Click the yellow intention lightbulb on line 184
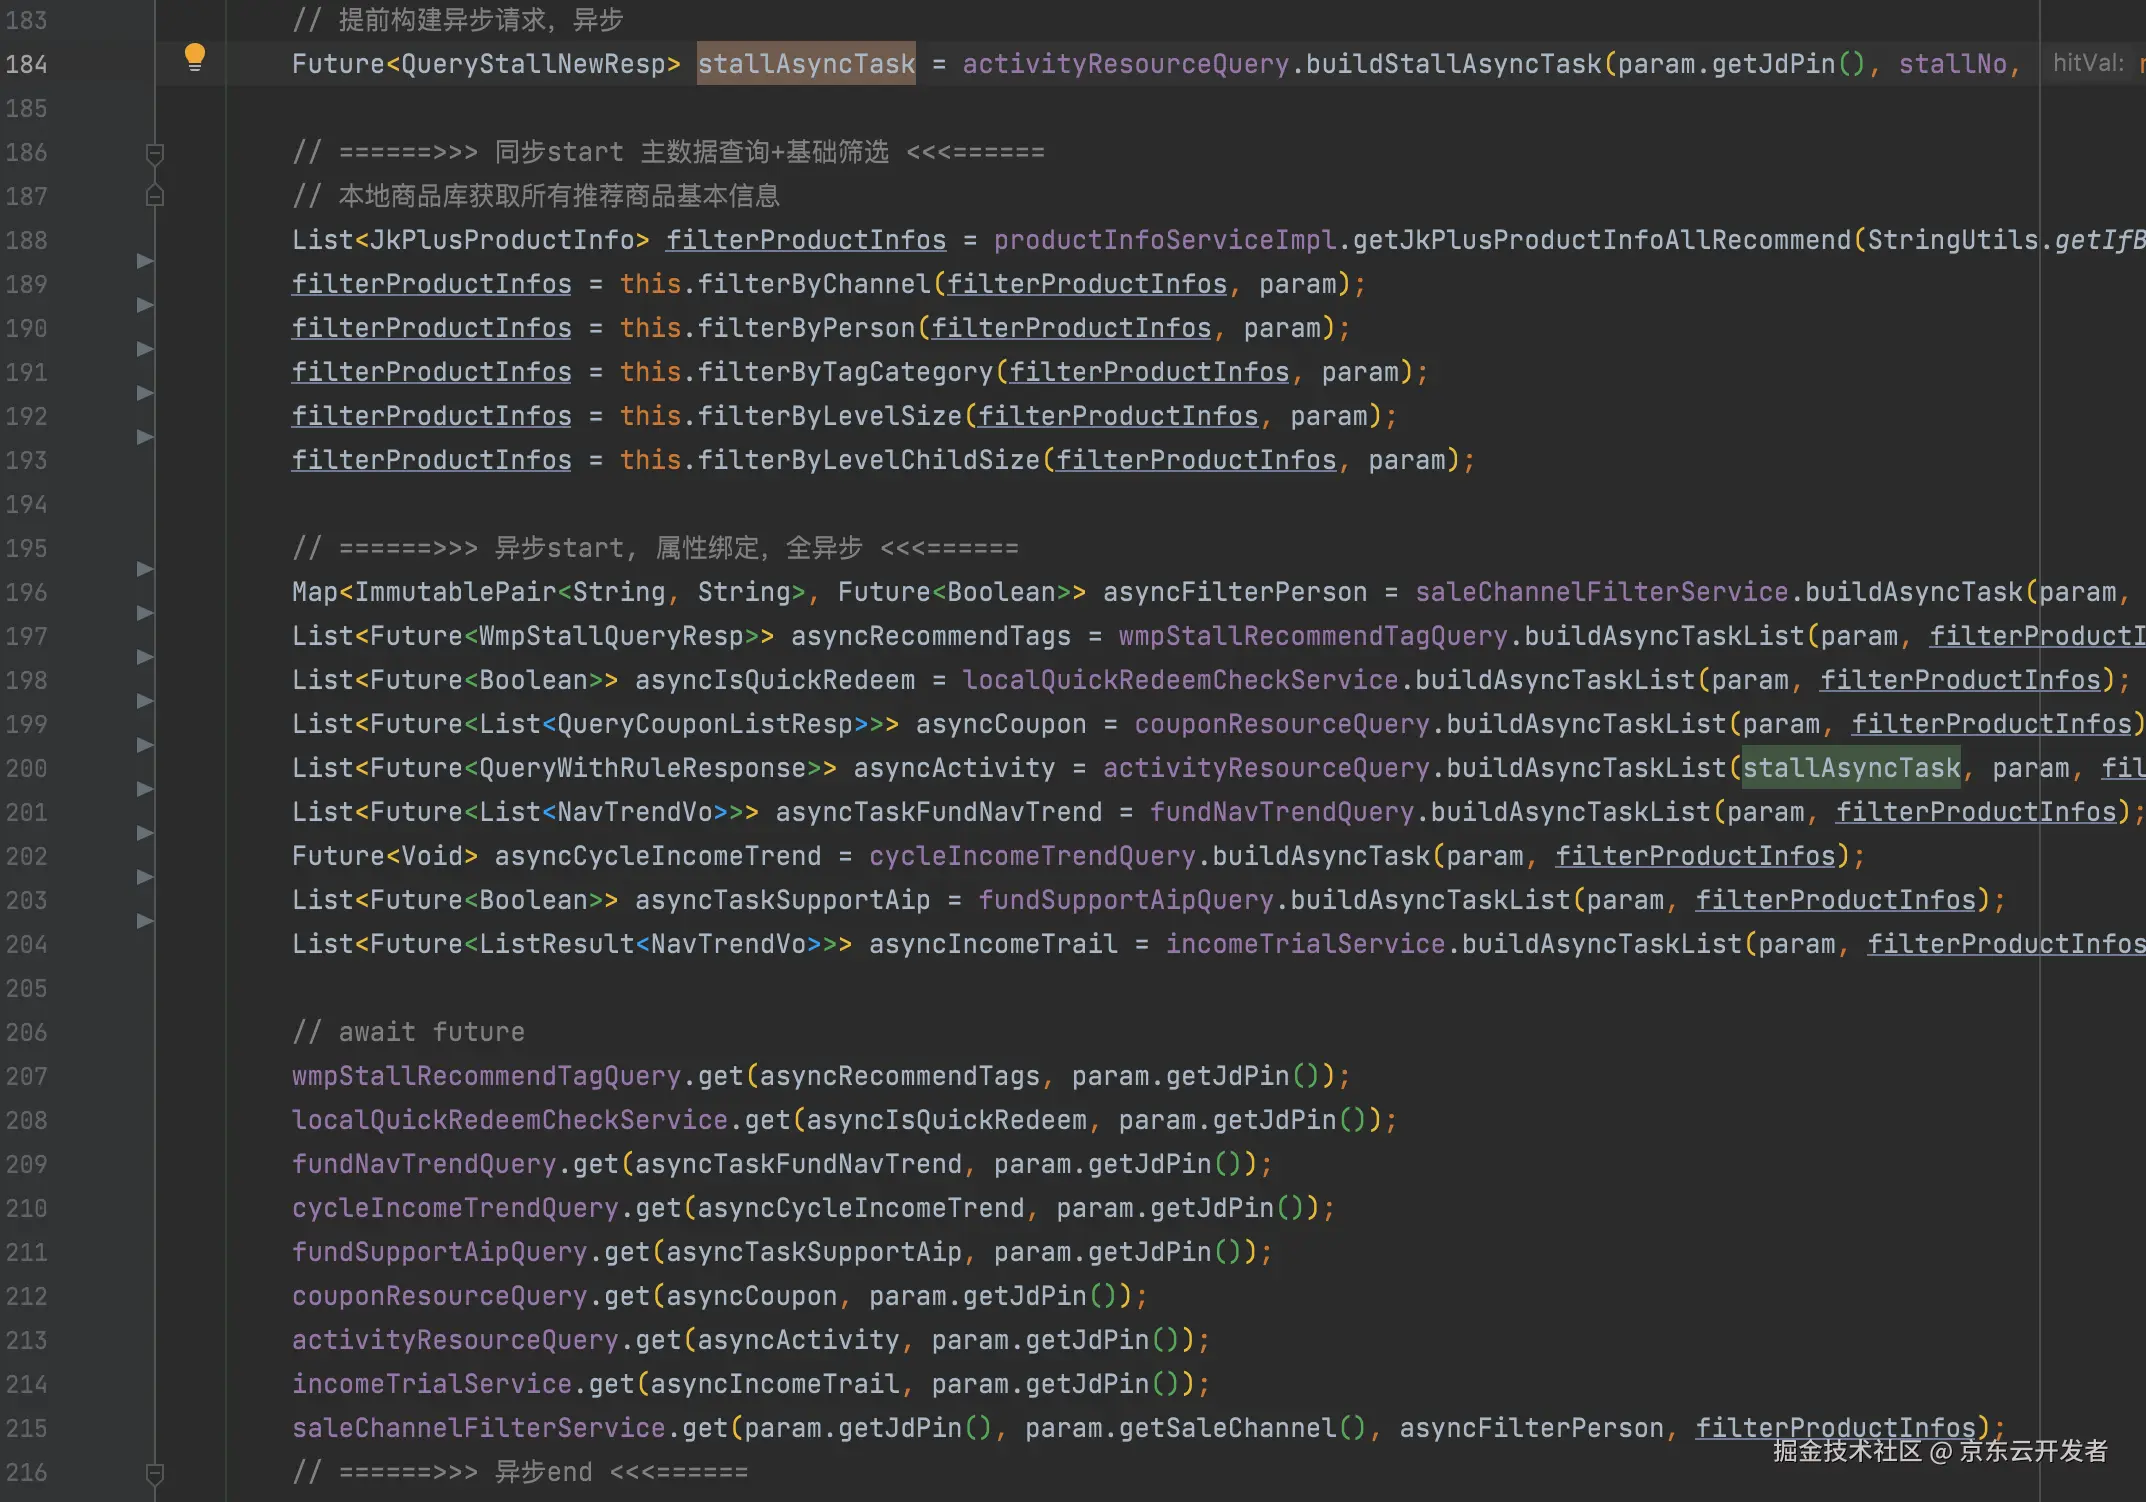This screenshot has width=2146, height=1502. pyautogui.click(x=195, y=57)
